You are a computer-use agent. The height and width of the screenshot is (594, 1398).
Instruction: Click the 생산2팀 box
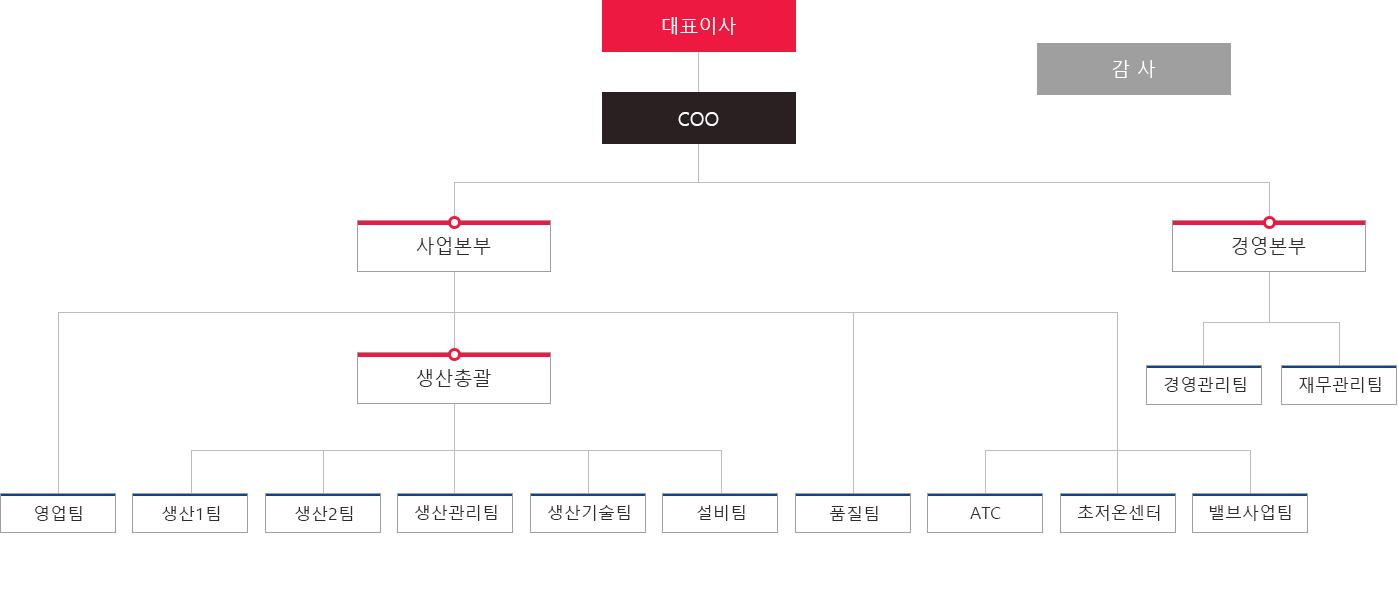[x=323, y=513]
